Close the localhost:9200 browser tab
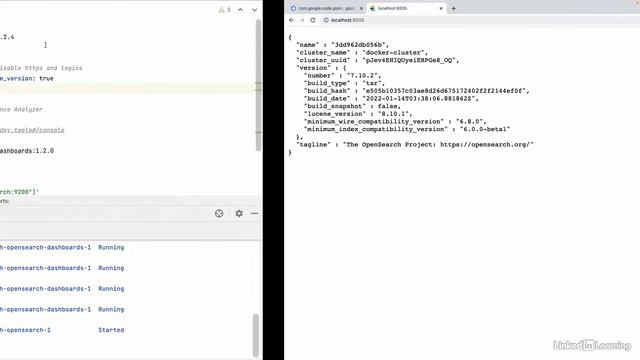Image resolution: width=640 pixels, height=360 pixels. pyautogui.click(x=441, y=8)
